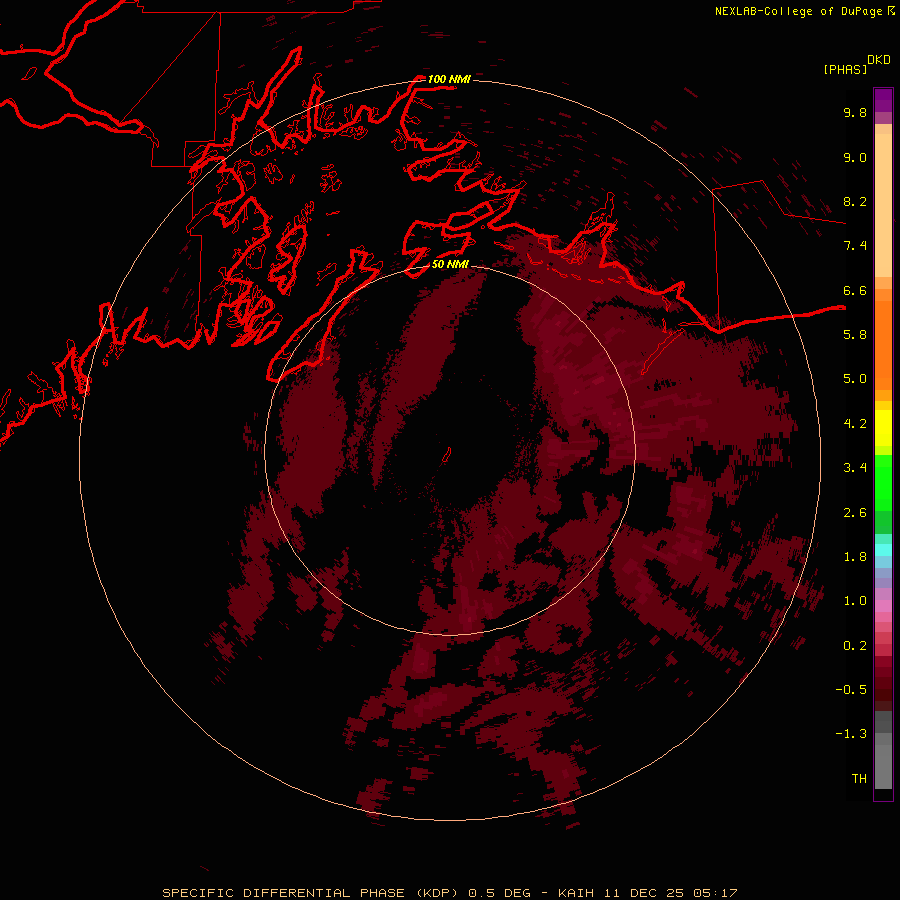Click the 9.0 value on color scale
The image size is (900, 900).
point(855,157)
